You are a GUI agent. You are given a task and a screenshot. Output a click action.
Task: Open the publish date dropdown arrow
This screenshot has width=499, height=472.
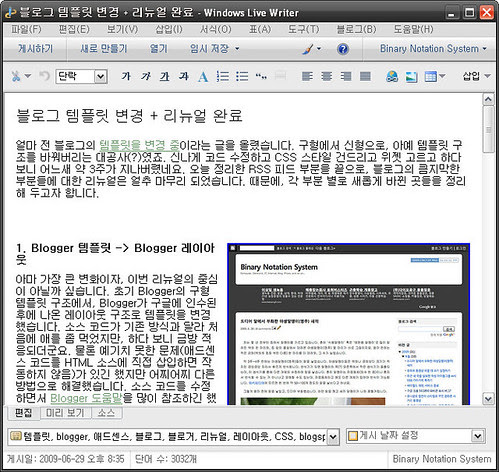tap(477, 436)
